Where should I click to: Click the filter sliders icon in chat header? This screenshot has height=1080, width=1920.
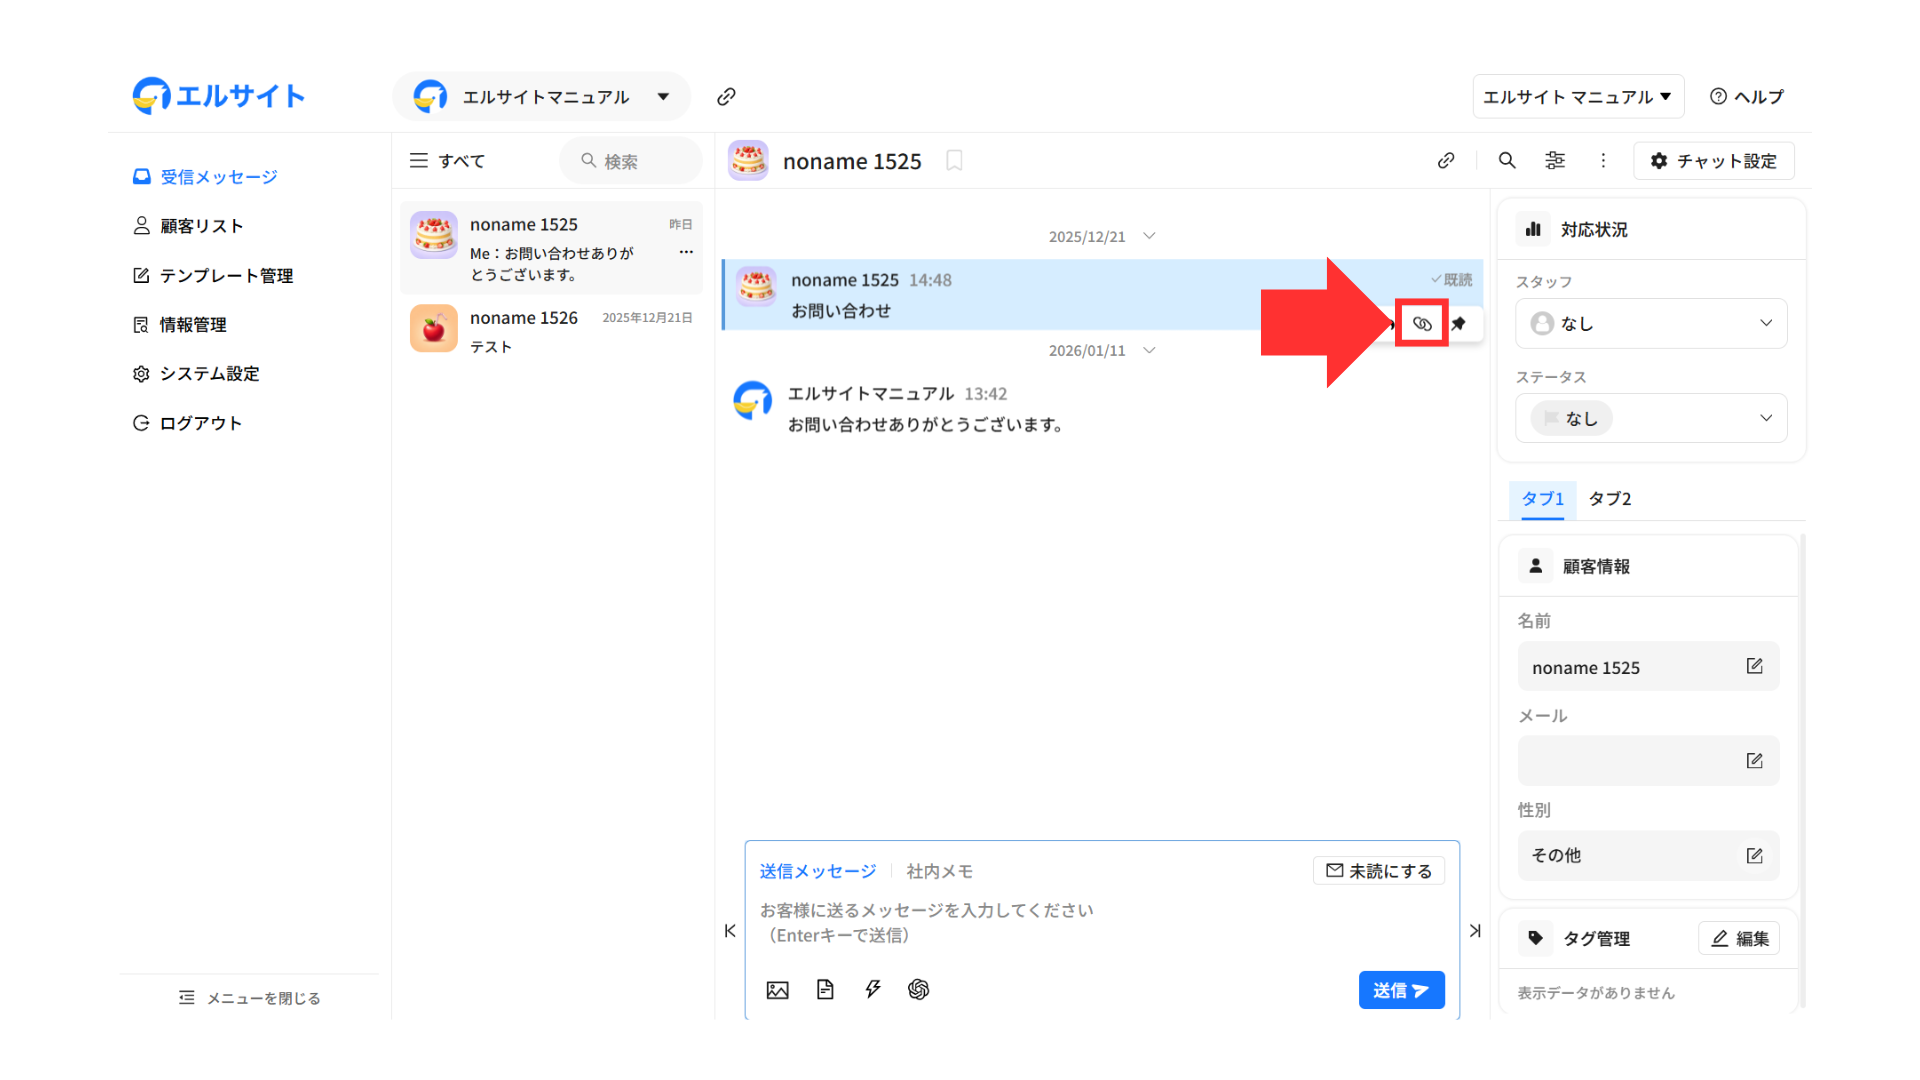pos(1555,161)
